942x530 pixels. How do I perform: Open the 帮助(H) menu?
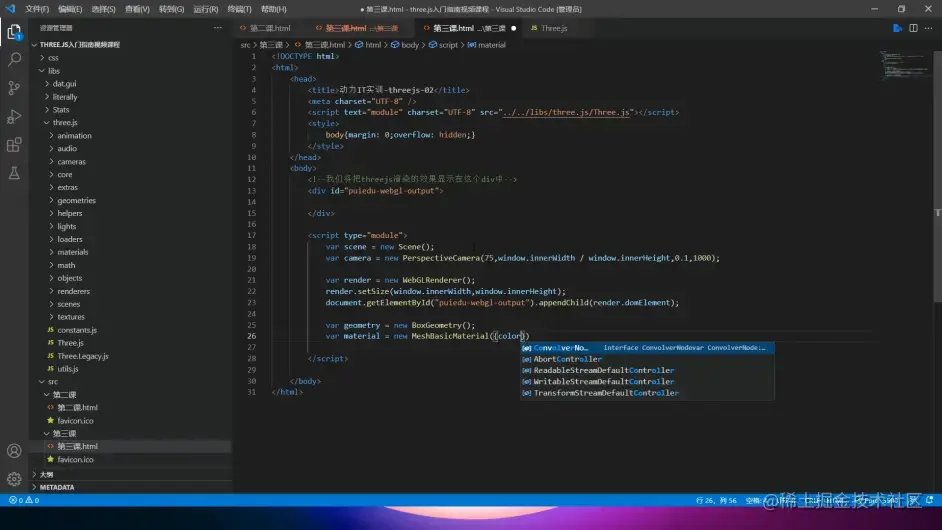273,9
